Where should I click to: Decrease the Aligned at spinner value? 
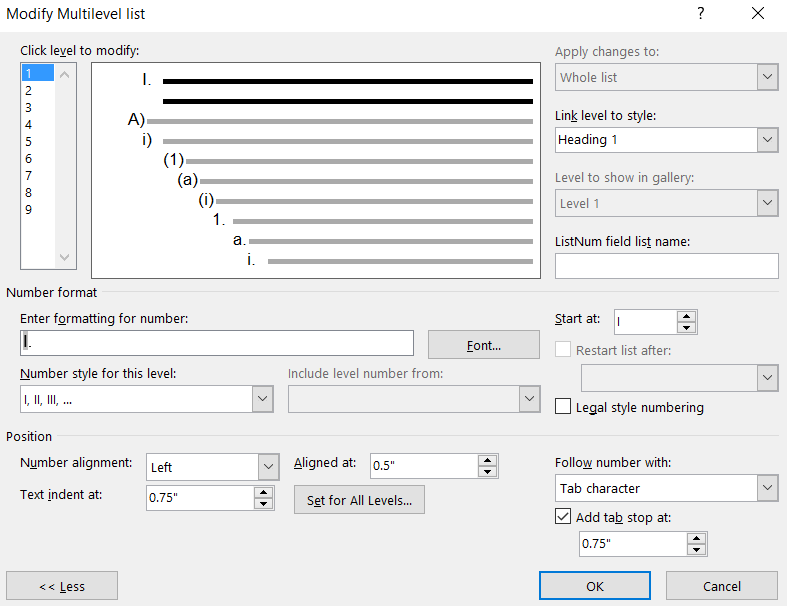pyautogui.click(x=487, y=472)
